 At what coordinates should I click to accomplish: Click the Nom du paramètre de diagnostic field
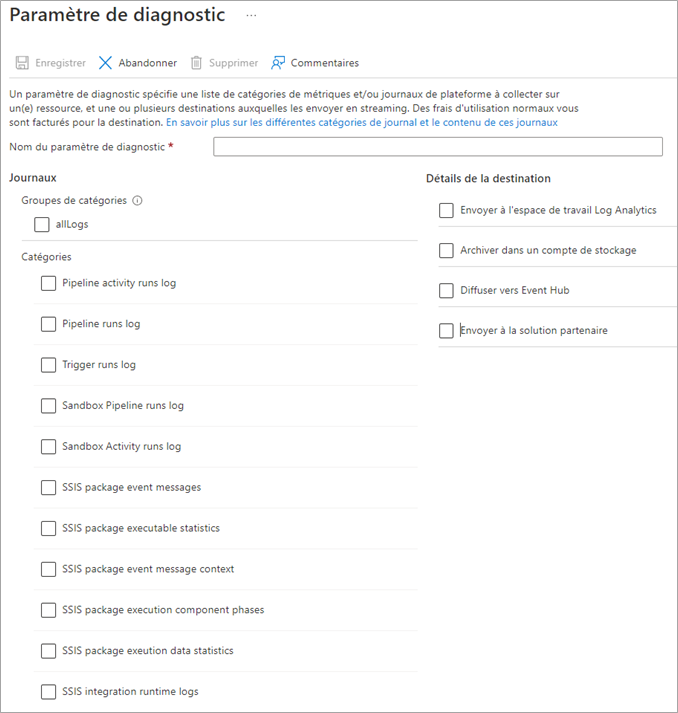click(438, 147)
